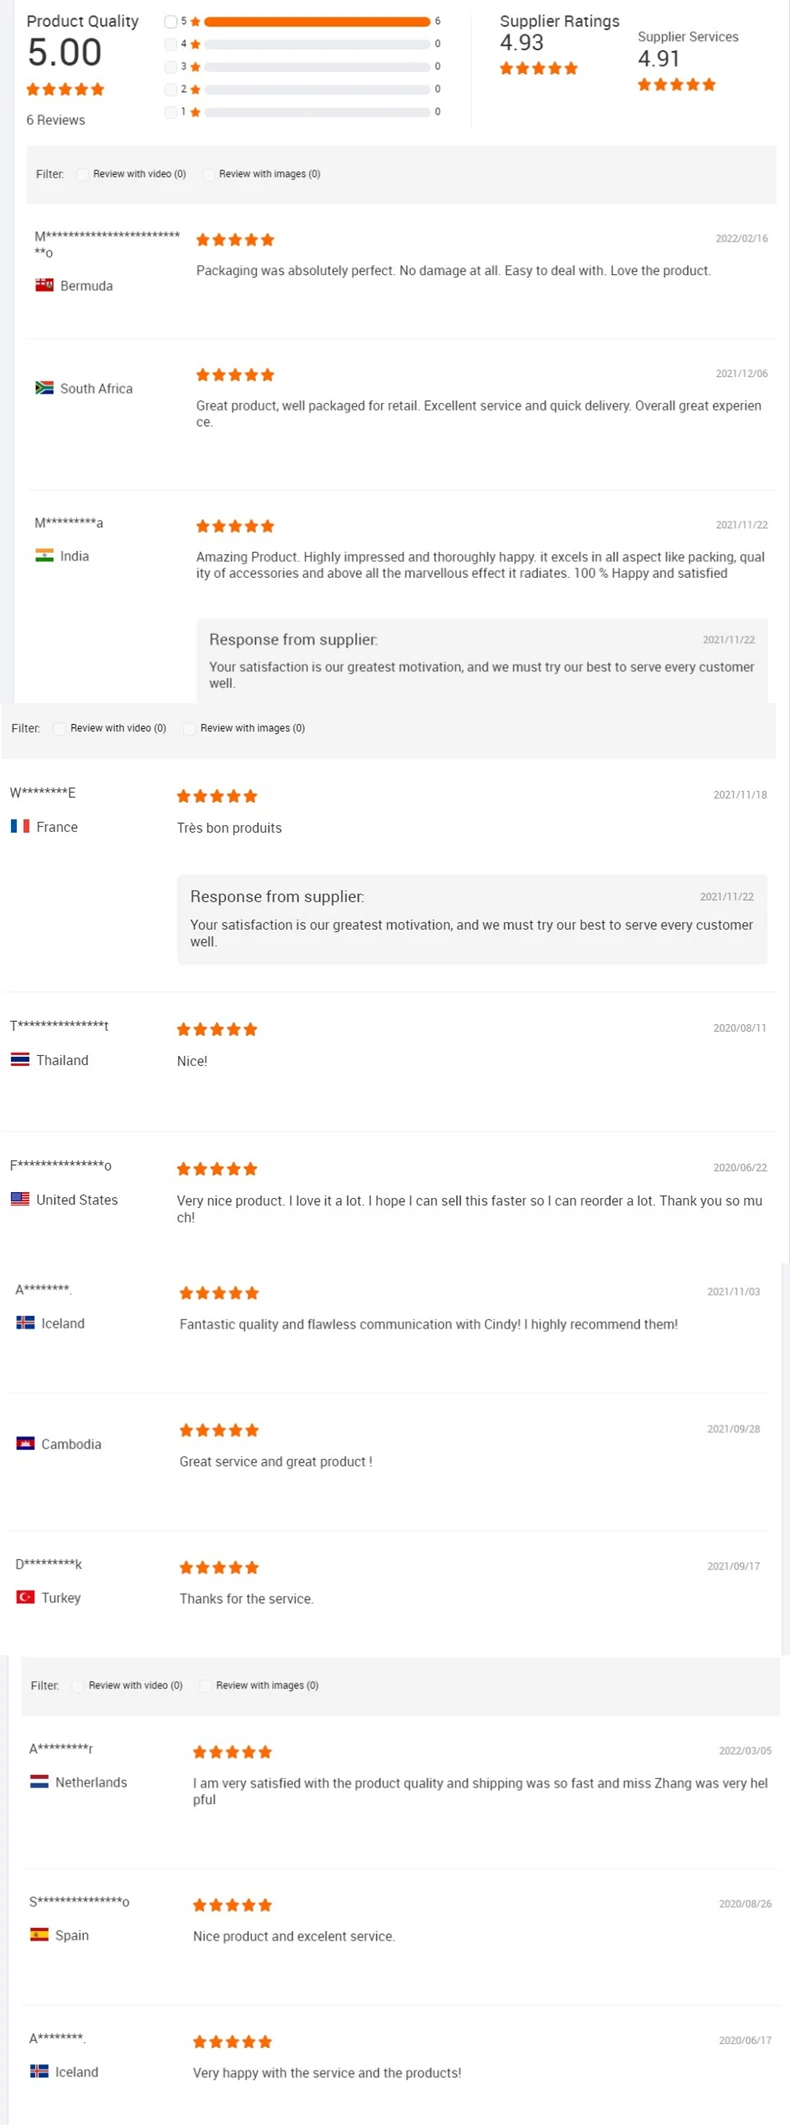This screenshot has width=790, height=2125.
Task: Open the 6 Reviews link
Action: point(55,120)
